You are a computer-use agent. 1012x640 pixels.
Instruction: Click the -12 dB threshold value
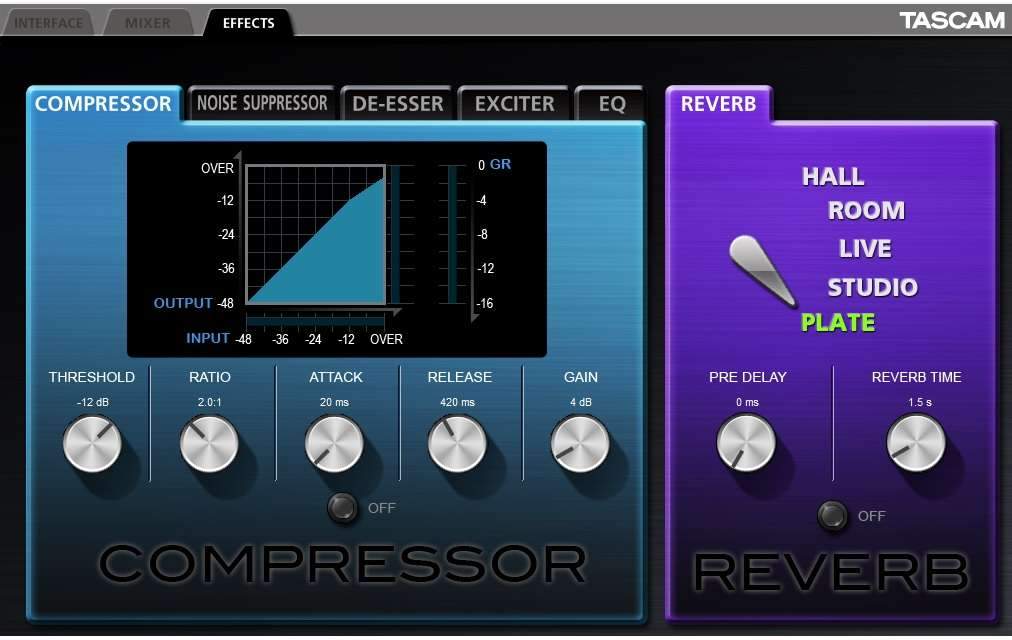coord(93,402)
